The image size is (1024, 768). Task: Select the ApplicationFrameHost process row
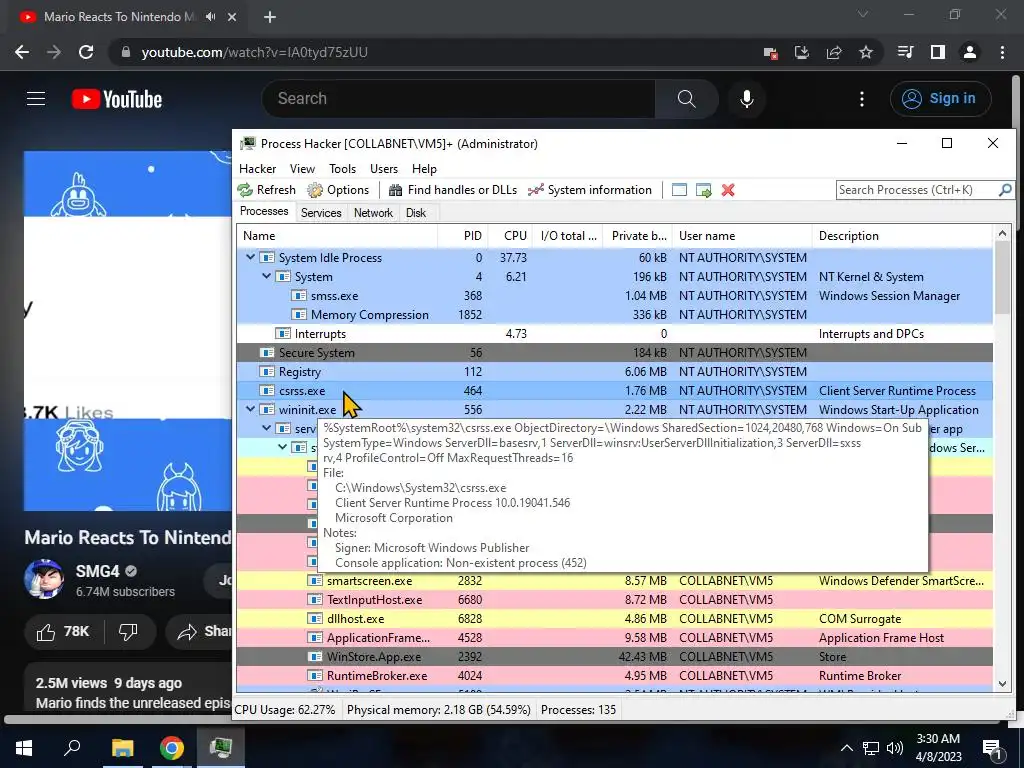click(615, 637)
